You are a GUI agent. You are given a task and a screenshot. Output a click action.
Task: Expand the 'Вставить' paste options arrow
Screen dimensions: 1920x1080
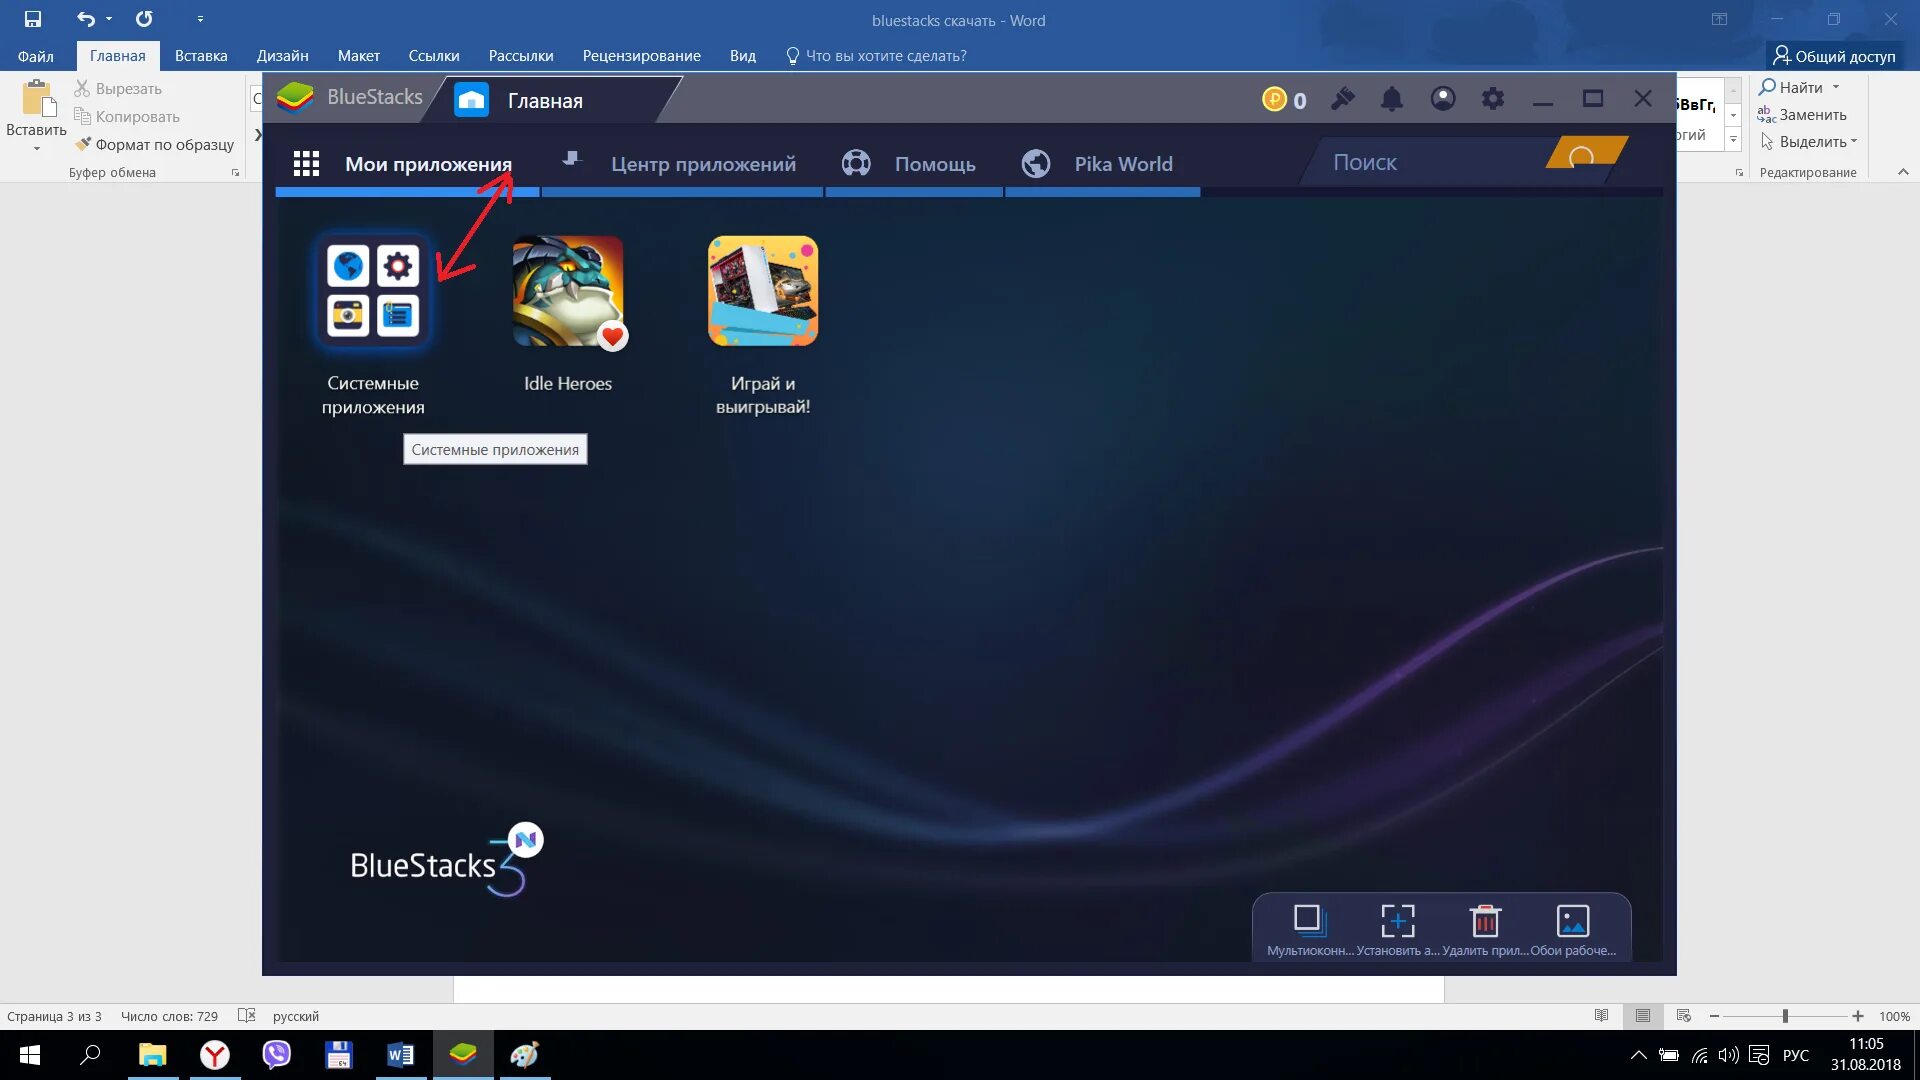point(36,149)
